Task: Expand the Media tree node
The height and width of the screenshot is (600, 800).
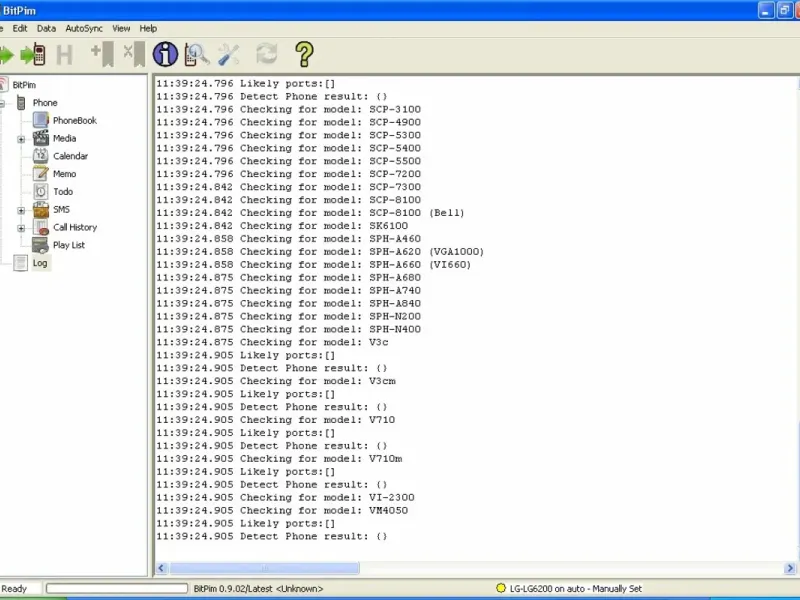Action: [21, 139]
